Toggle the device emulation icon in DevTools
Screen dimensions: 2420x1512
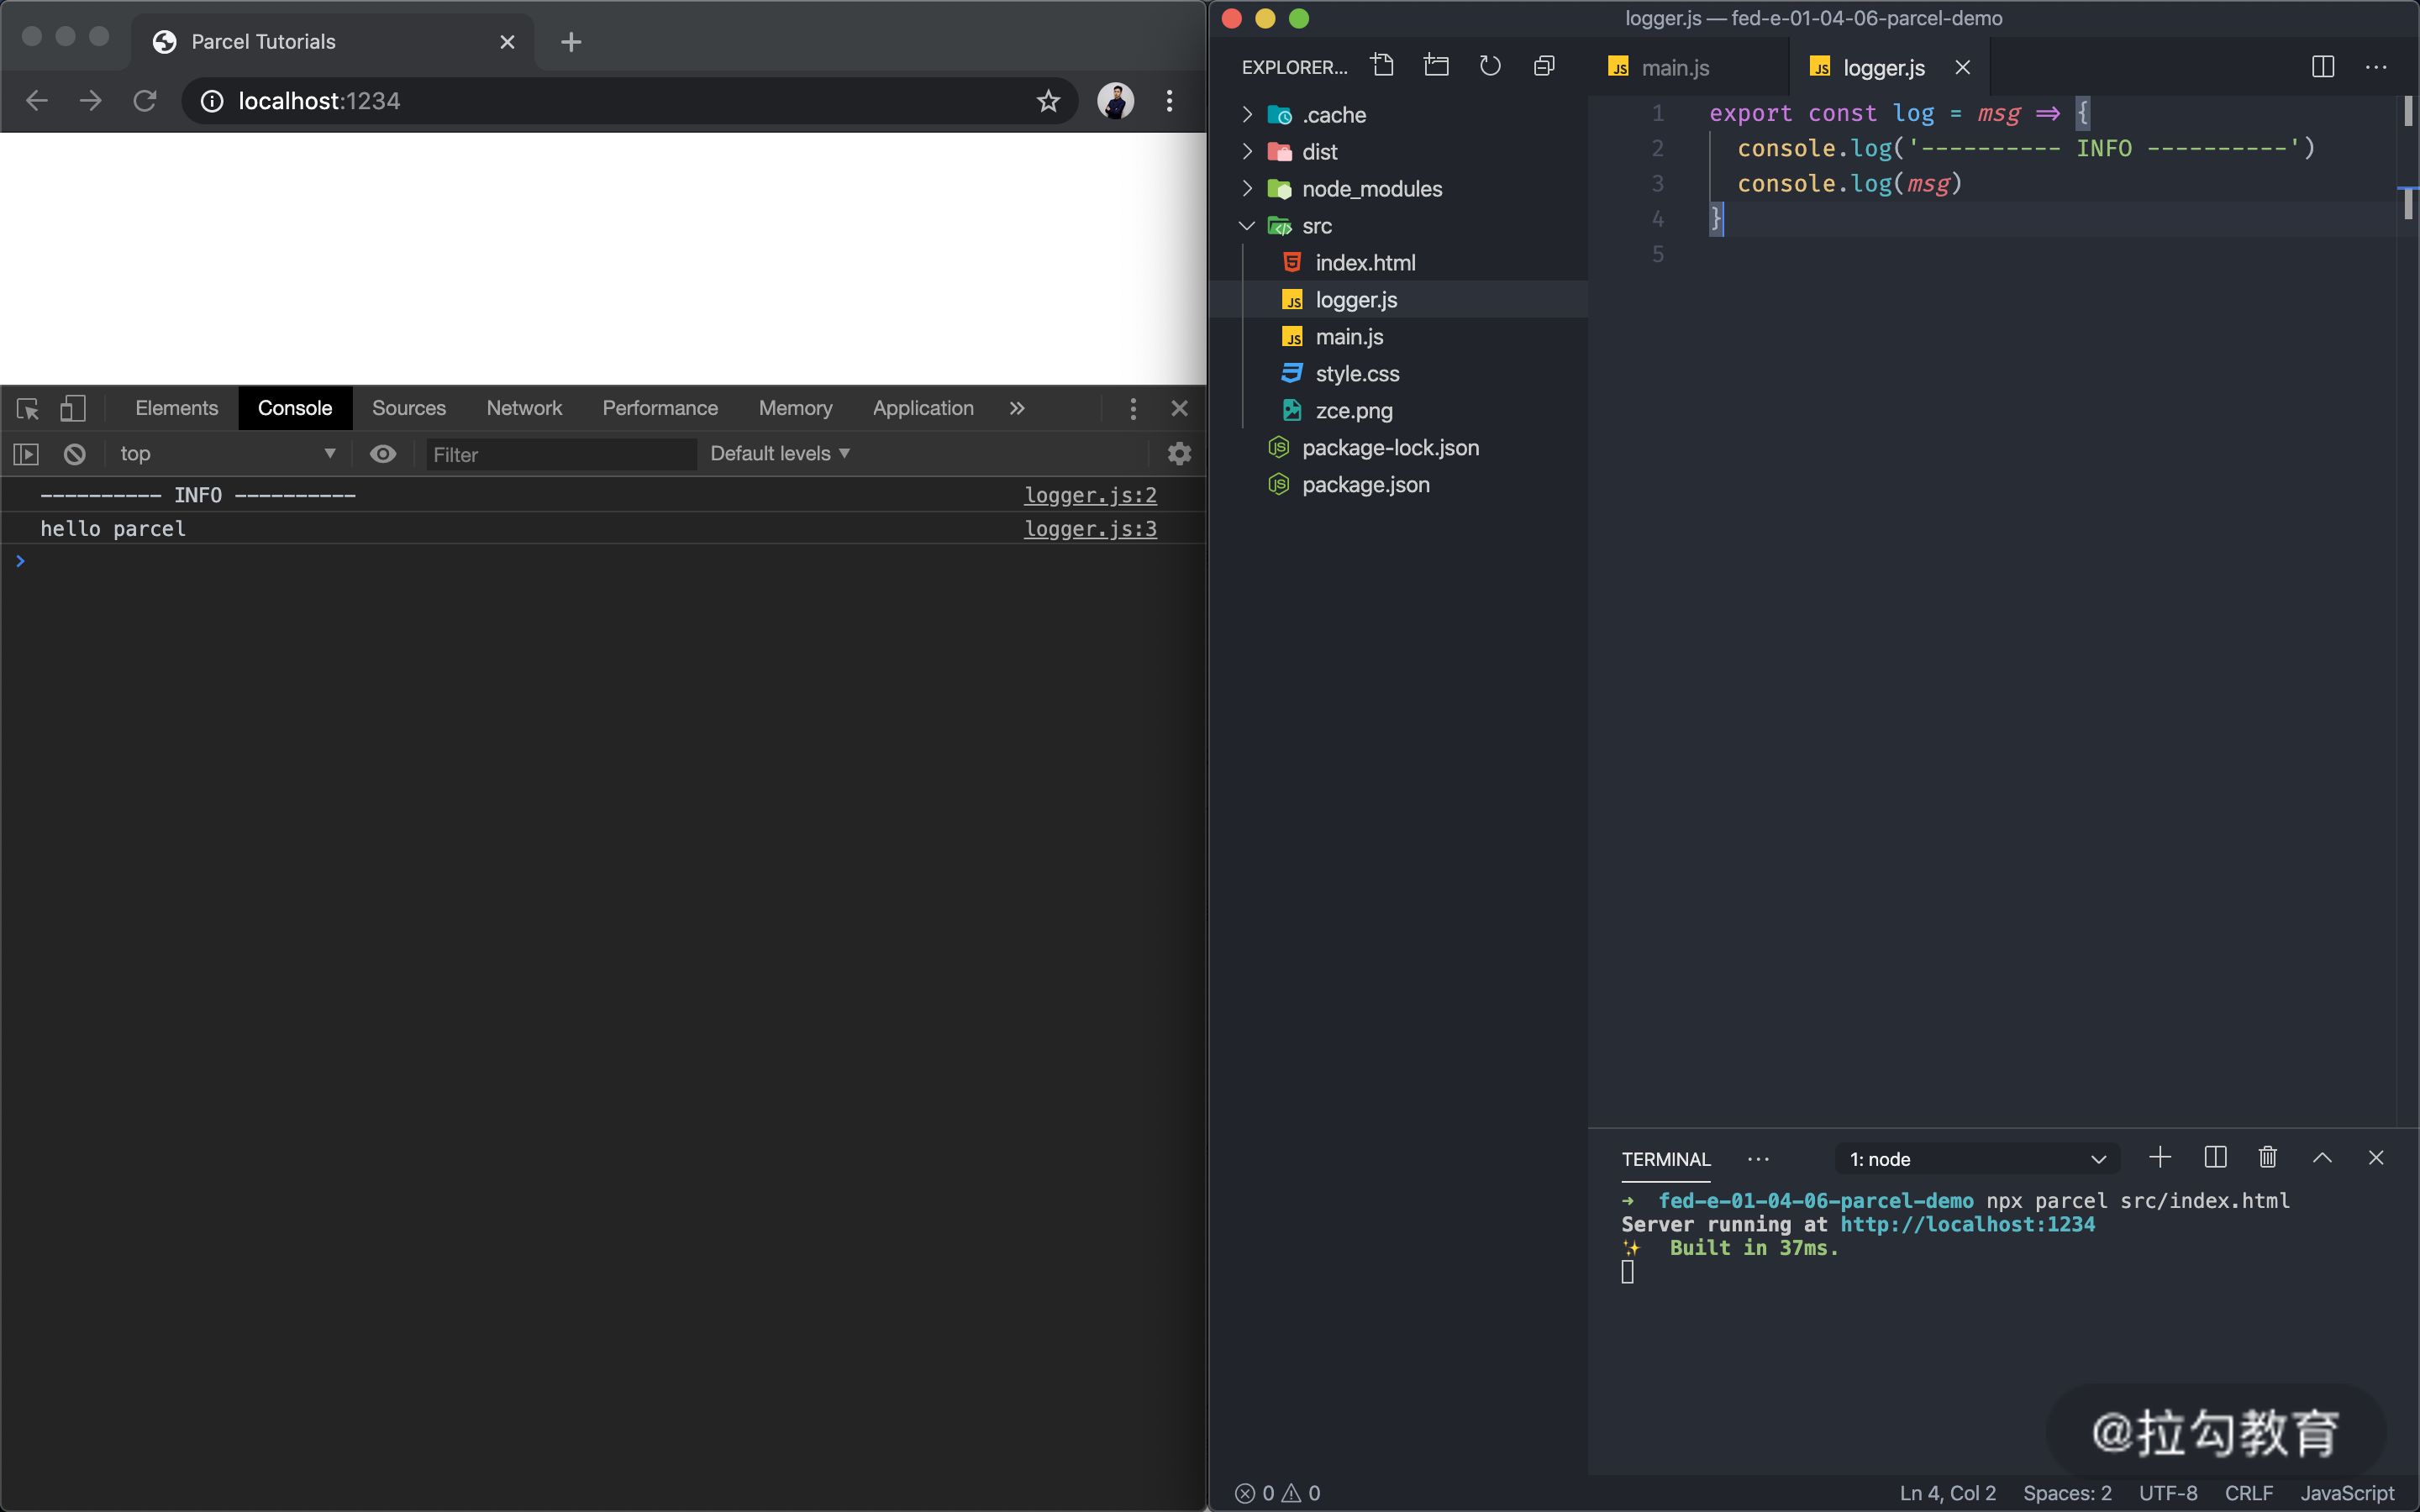point(71,407)
